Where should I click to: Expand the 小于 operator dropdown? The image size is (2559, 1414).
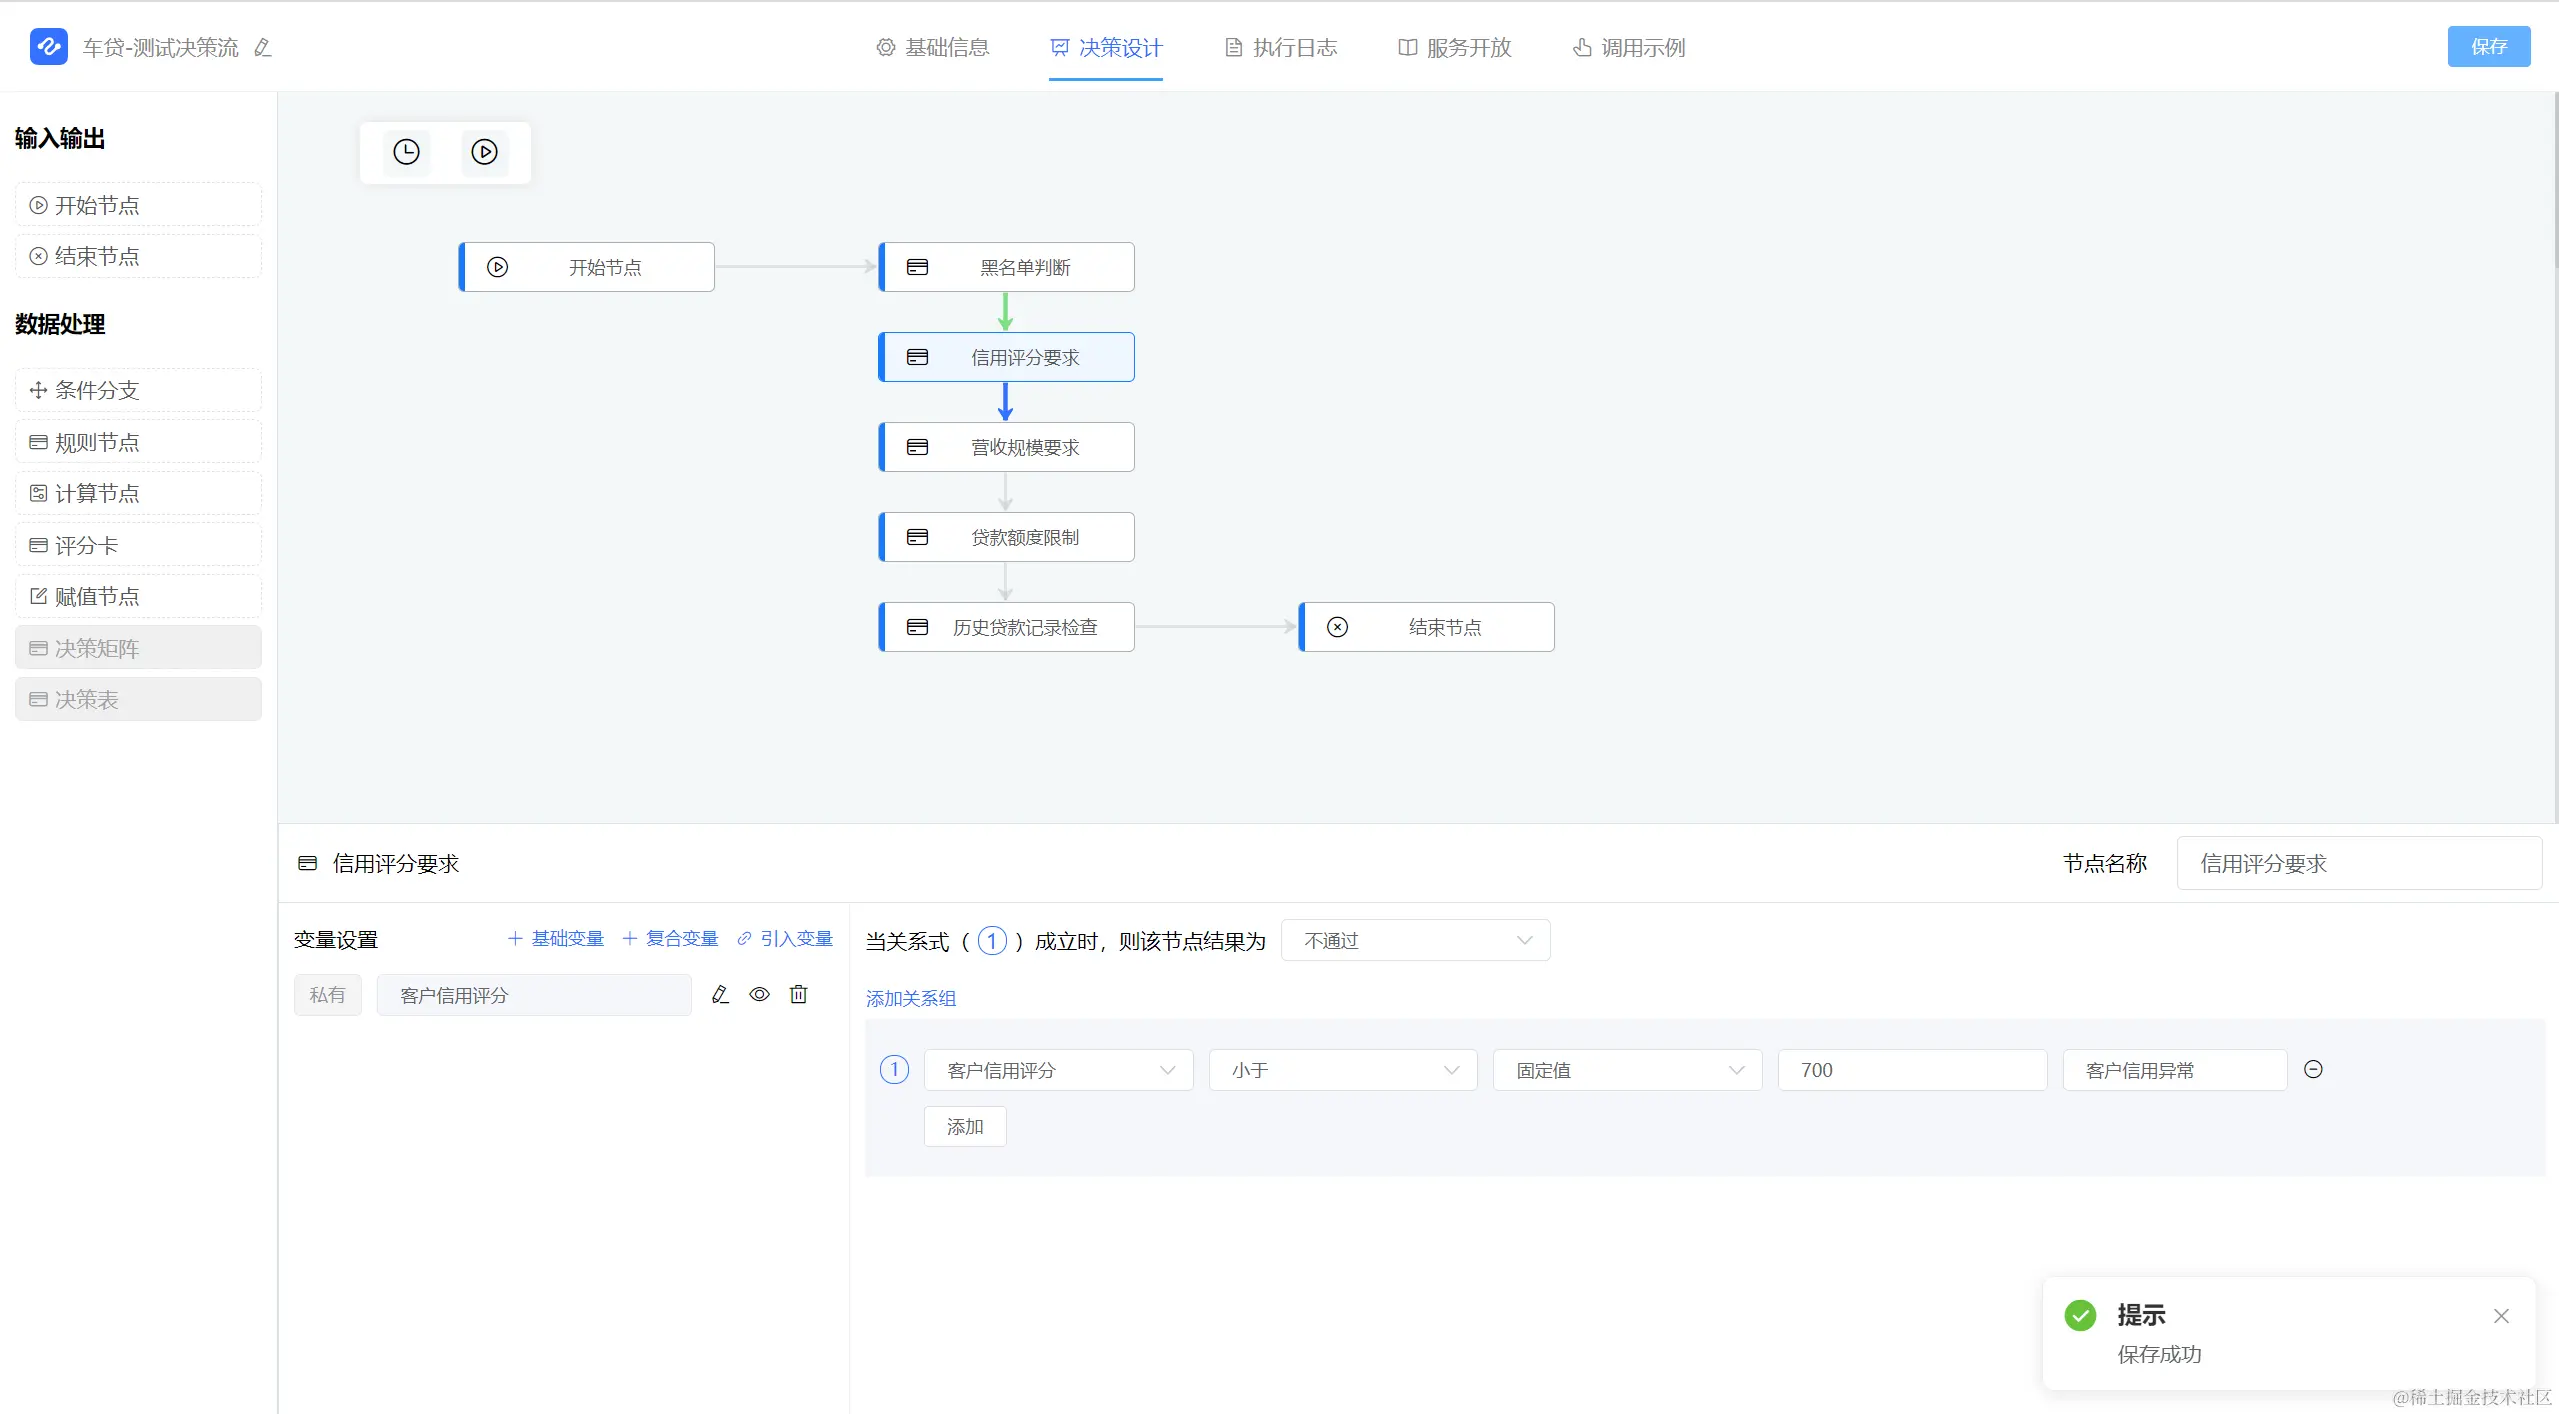coord(1342,1070)
